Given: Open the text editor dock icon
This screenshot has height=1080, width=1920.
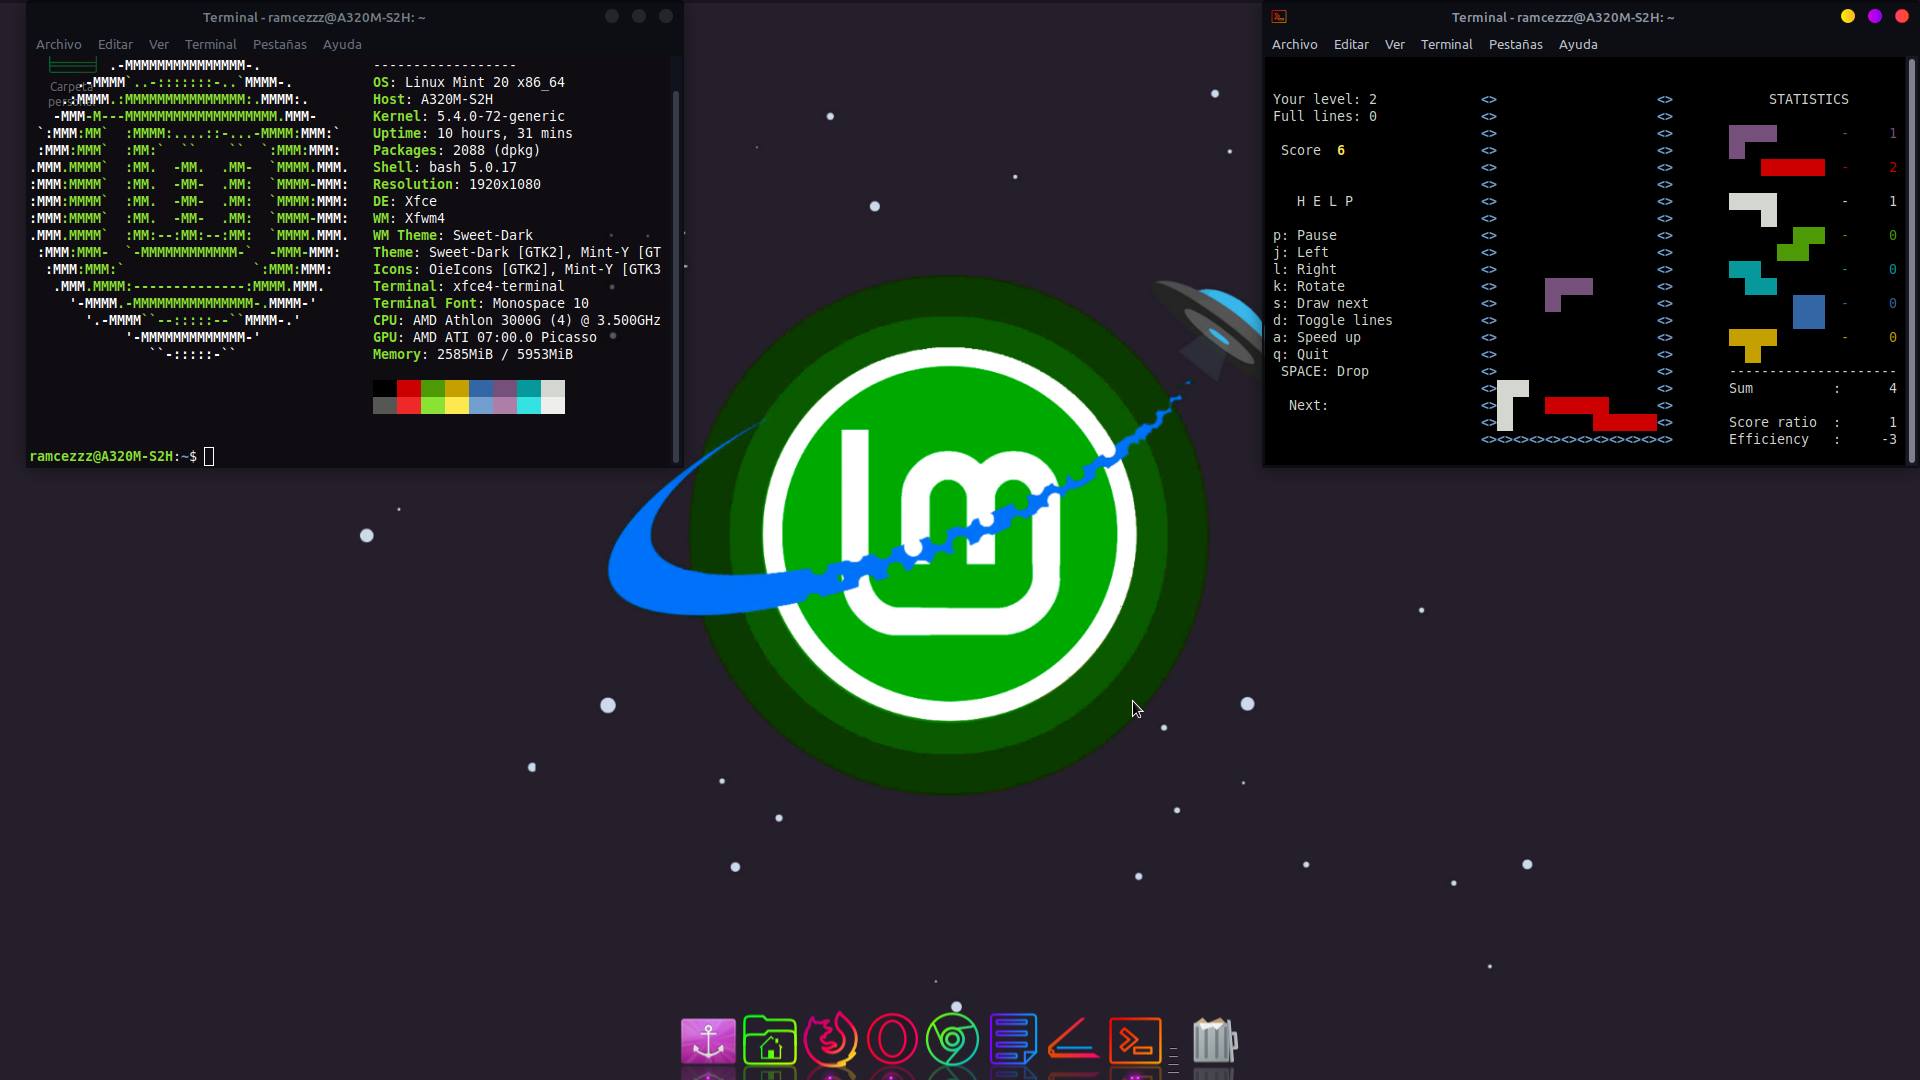Looking at the screenshot, I should pos(1013,1041).
